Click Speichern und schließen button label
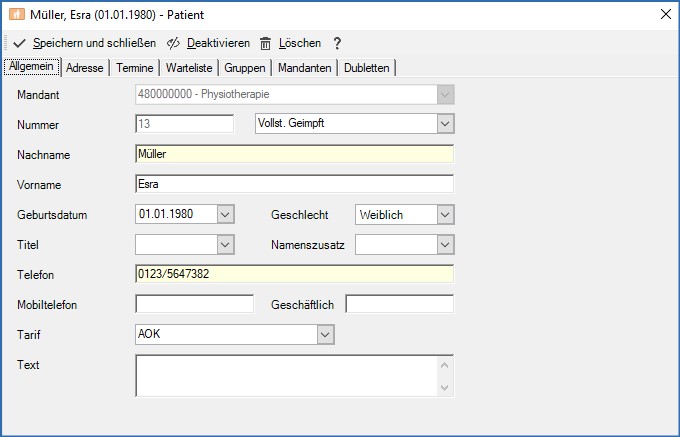The width and height of the screenshot is (680, 437). (94, 43)
